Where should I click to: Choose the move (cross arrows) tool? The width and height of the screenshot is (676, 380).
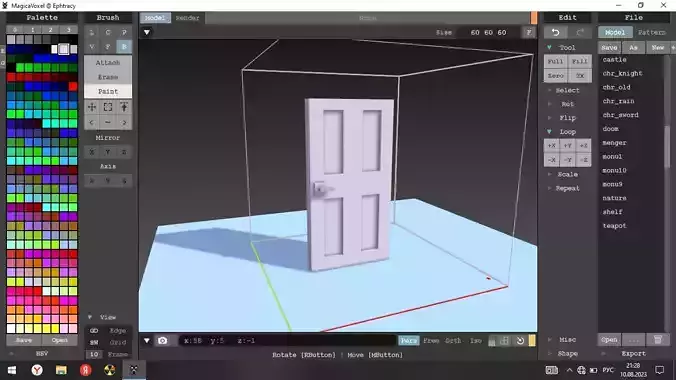coord(92,107)
